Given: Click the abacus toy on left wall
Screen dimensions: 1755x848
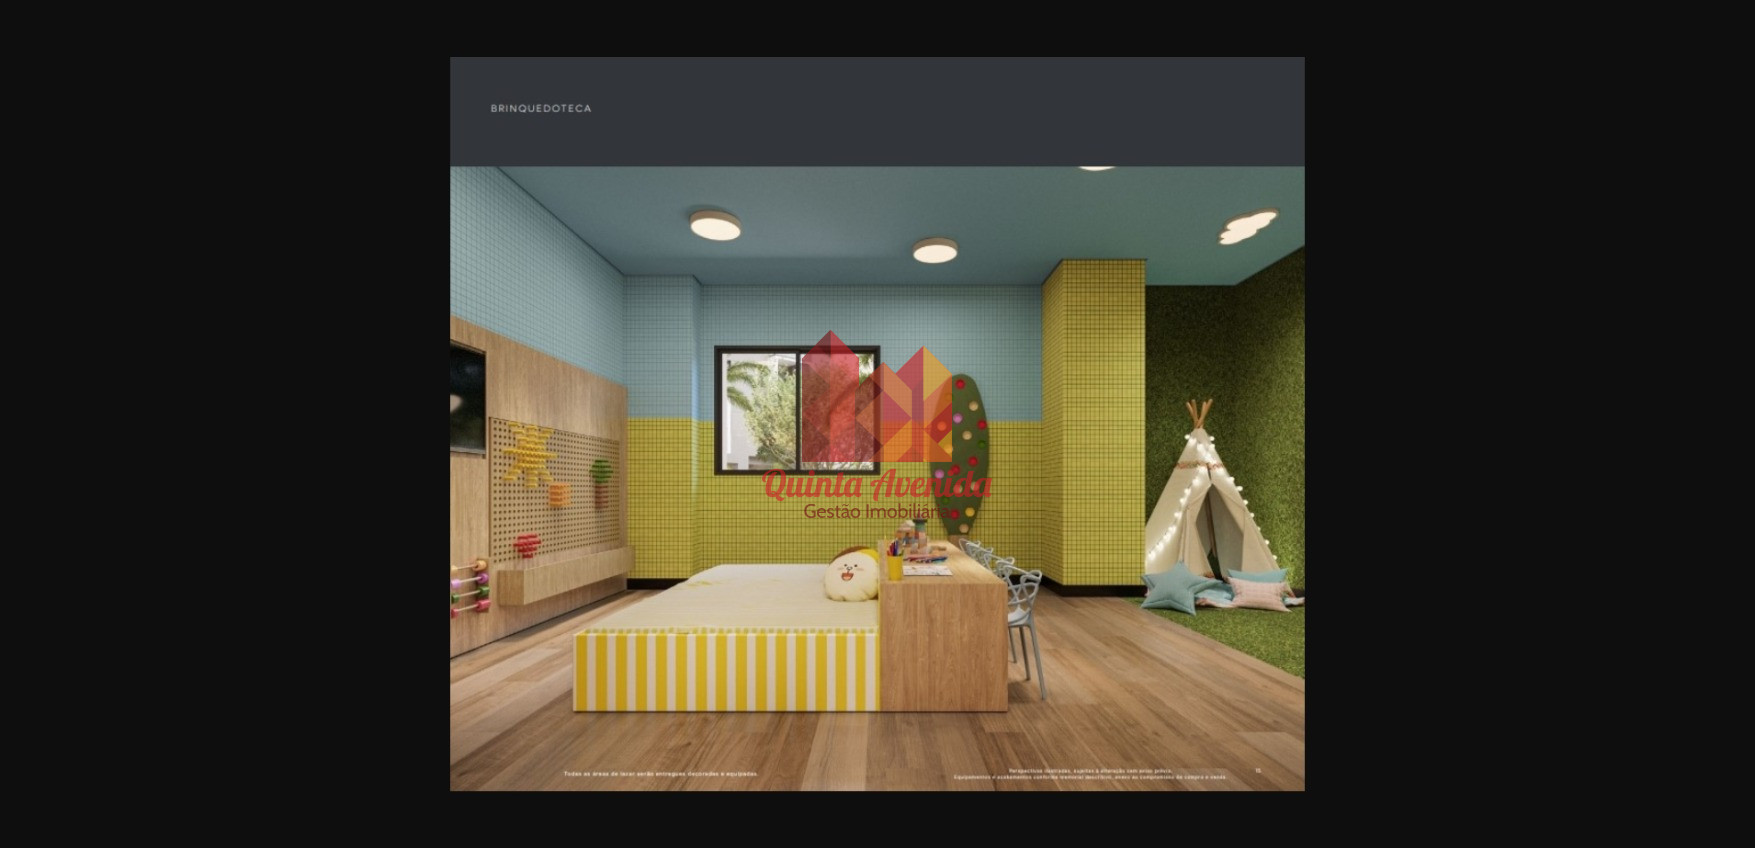Looking at the screenshot, I should (x=468, y=587).
